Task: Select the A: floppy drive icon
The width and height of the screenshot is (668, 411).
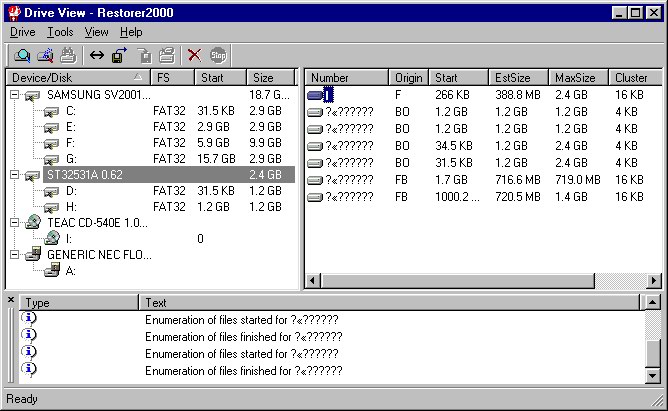Action: tap(52, 271)
